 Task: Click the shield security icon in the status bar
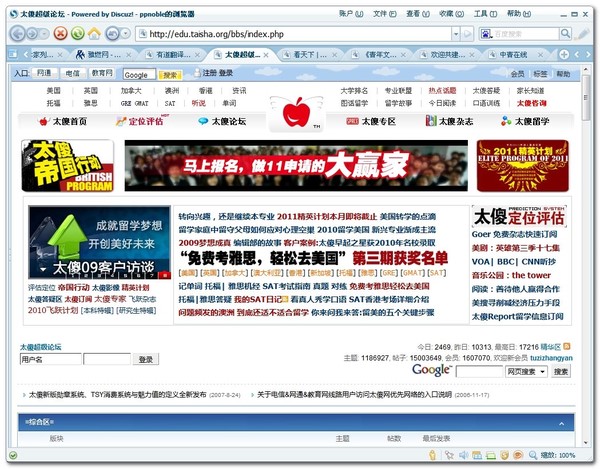(505, 455)
